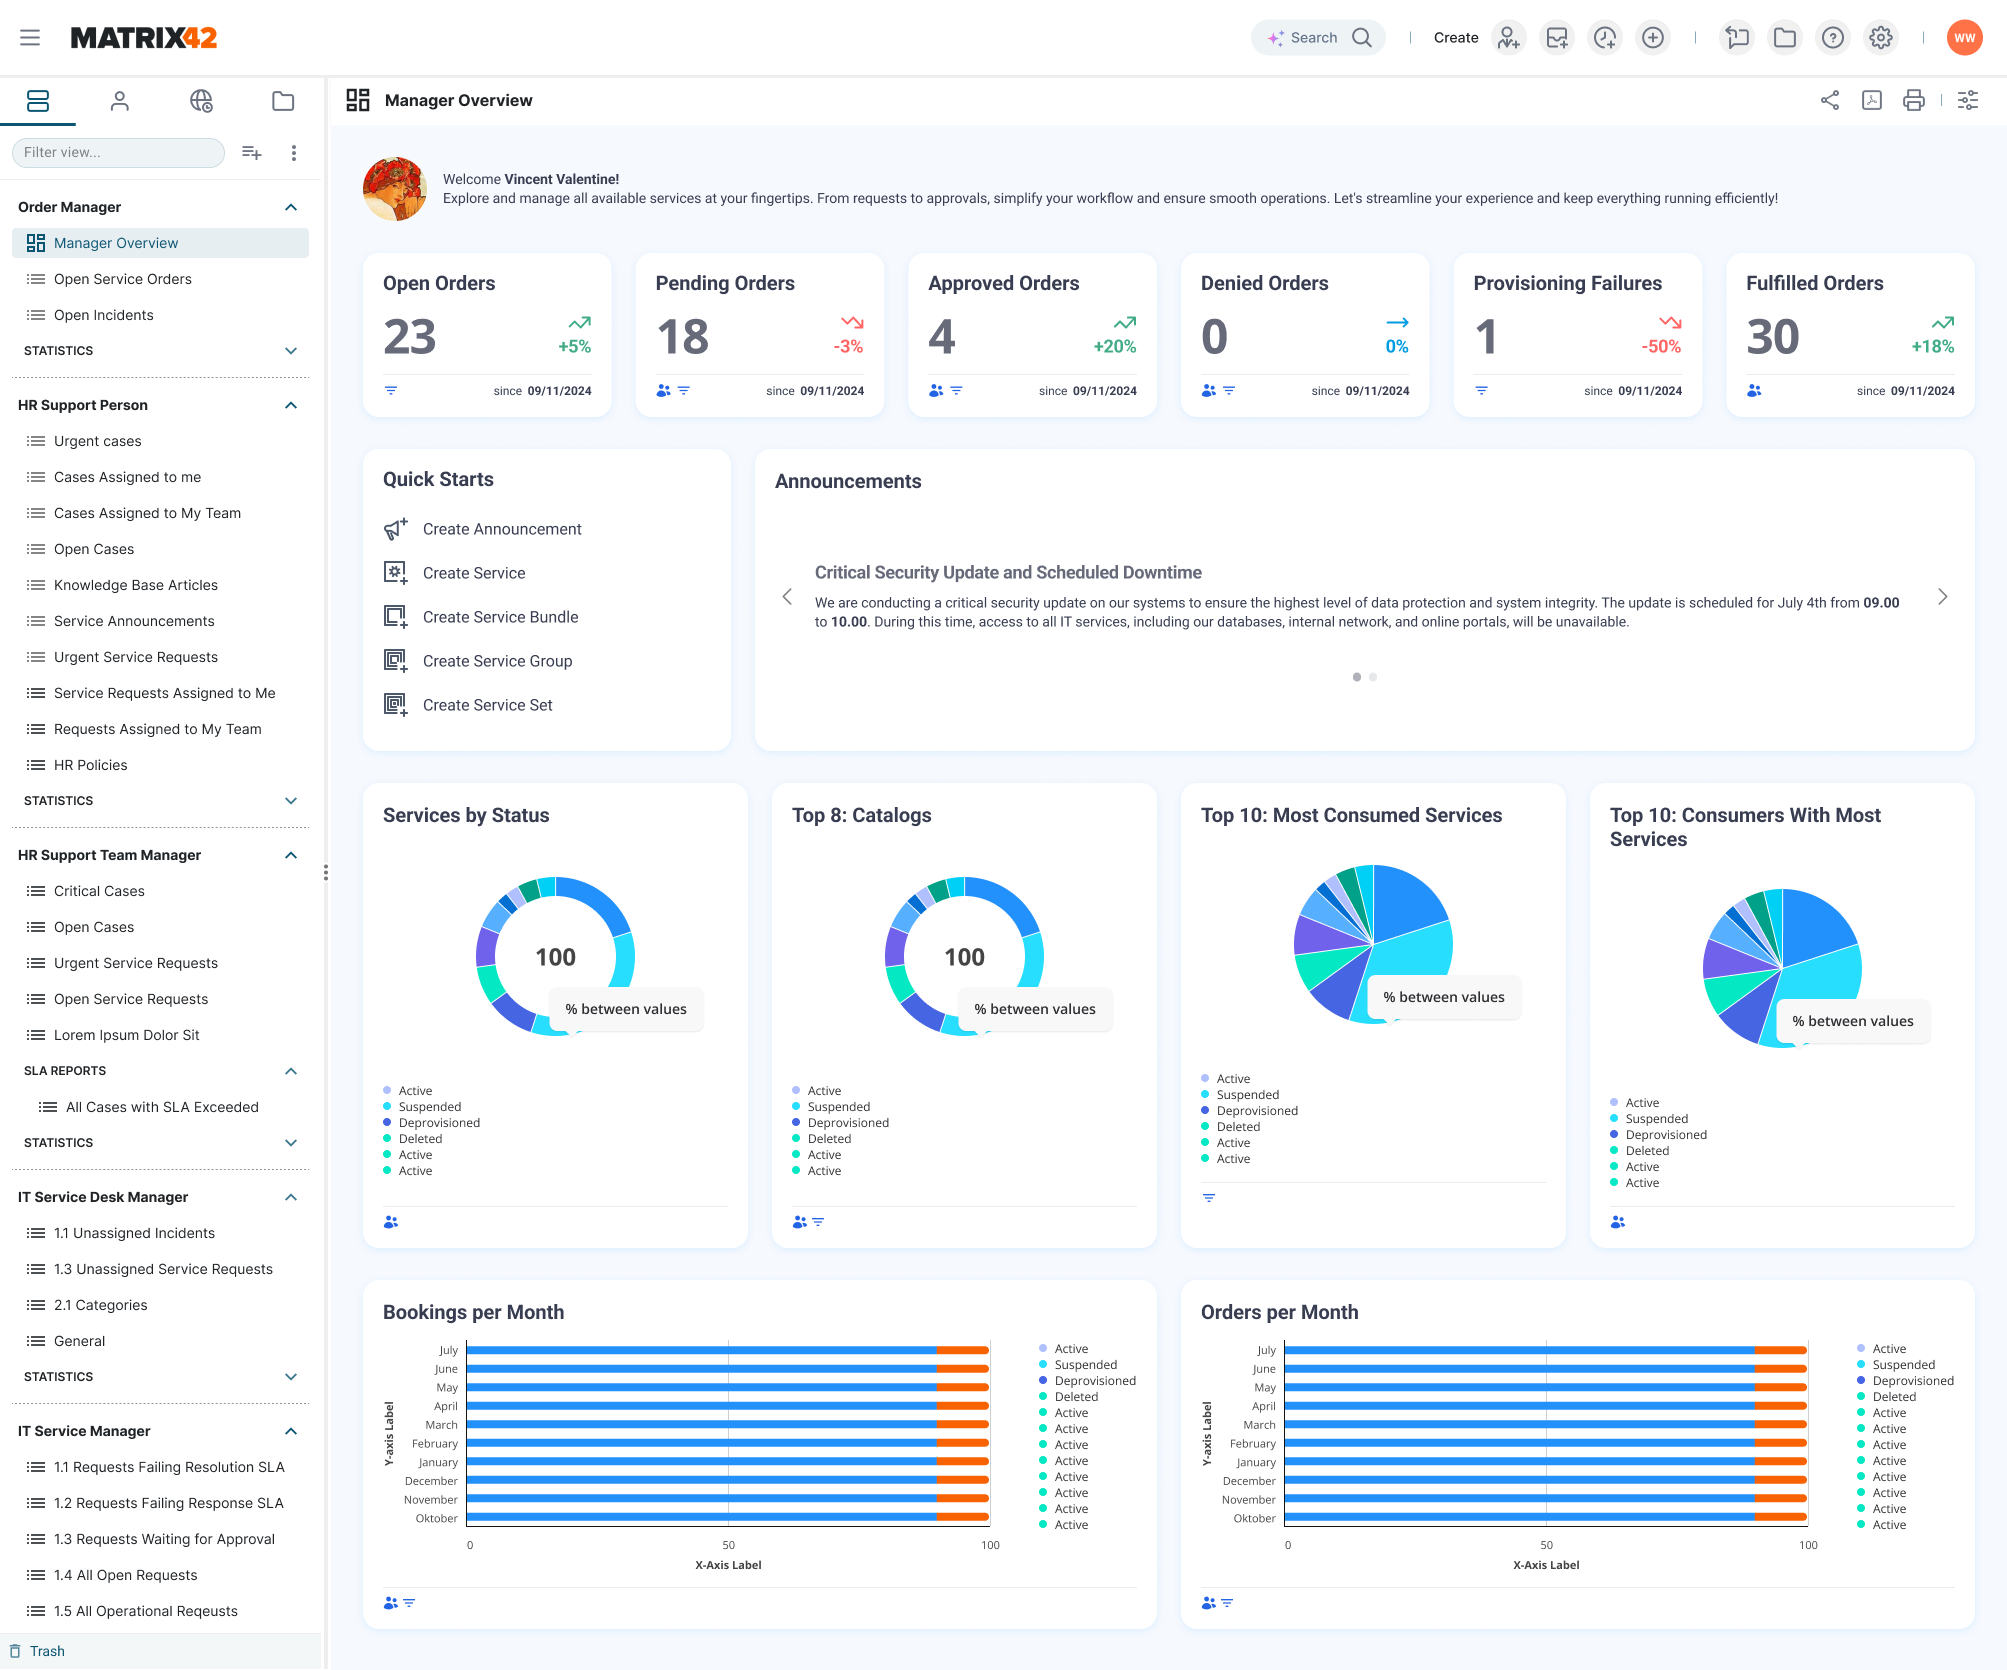
Task: Click the add user icon near Create
Action: pos(1508,38)
